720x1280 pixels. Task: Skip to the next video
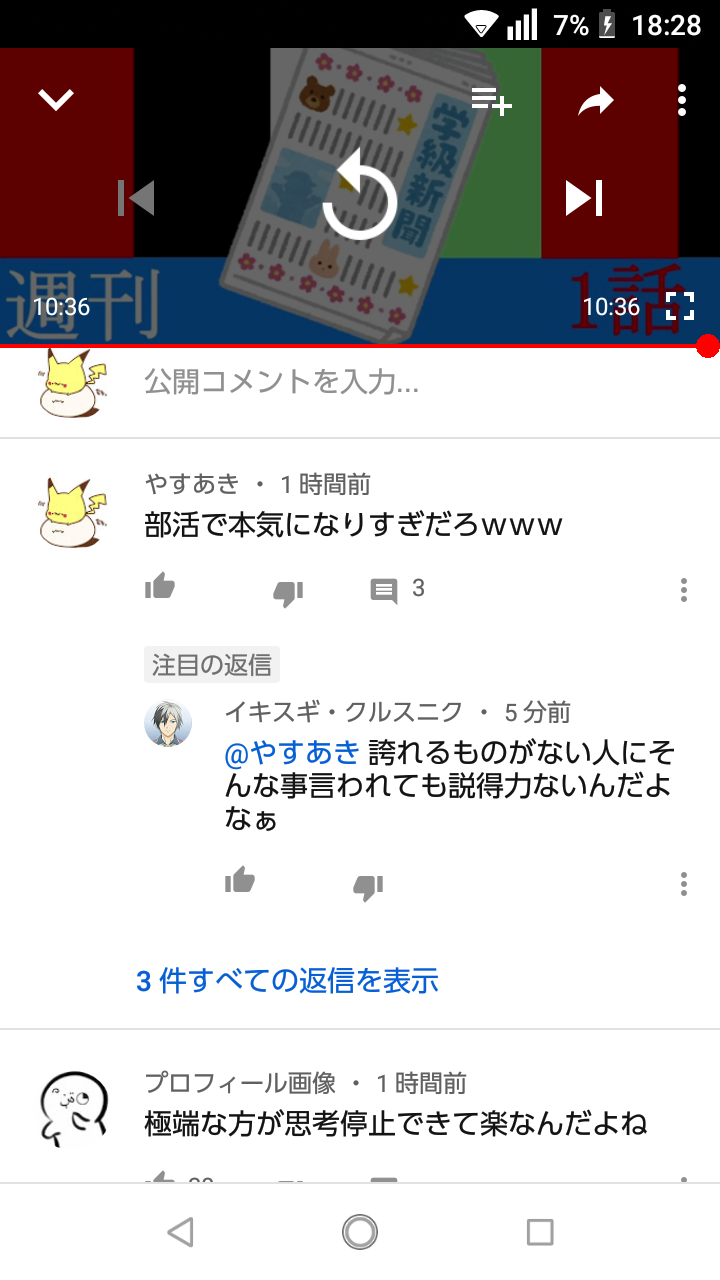[x=584, y=198]
